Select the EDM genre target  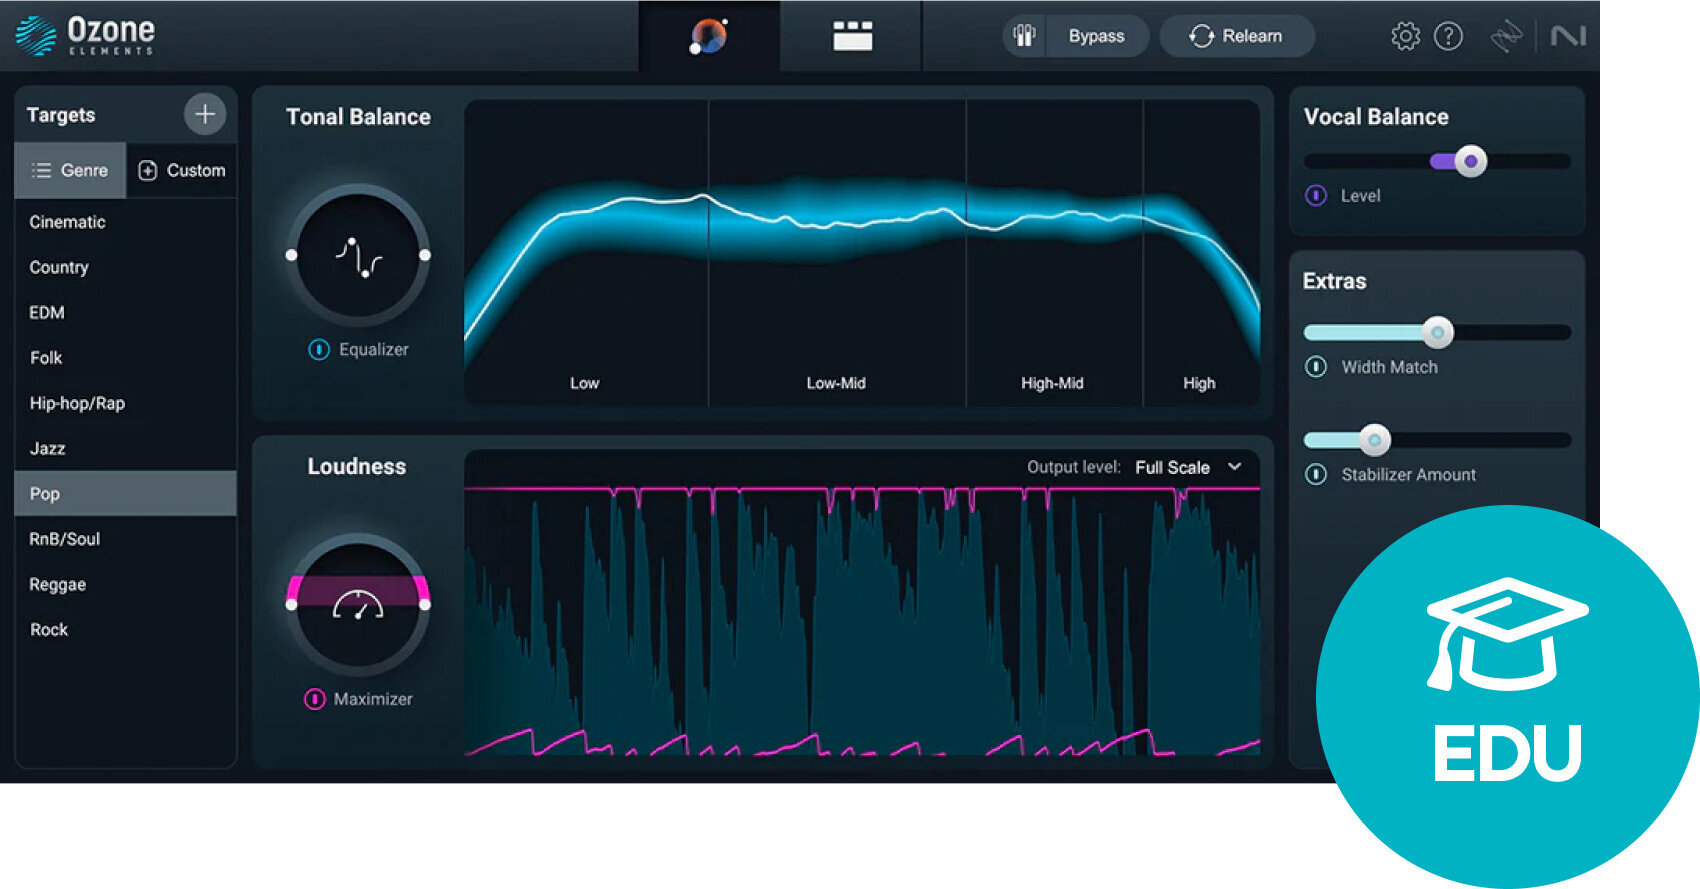coord(125,312)
